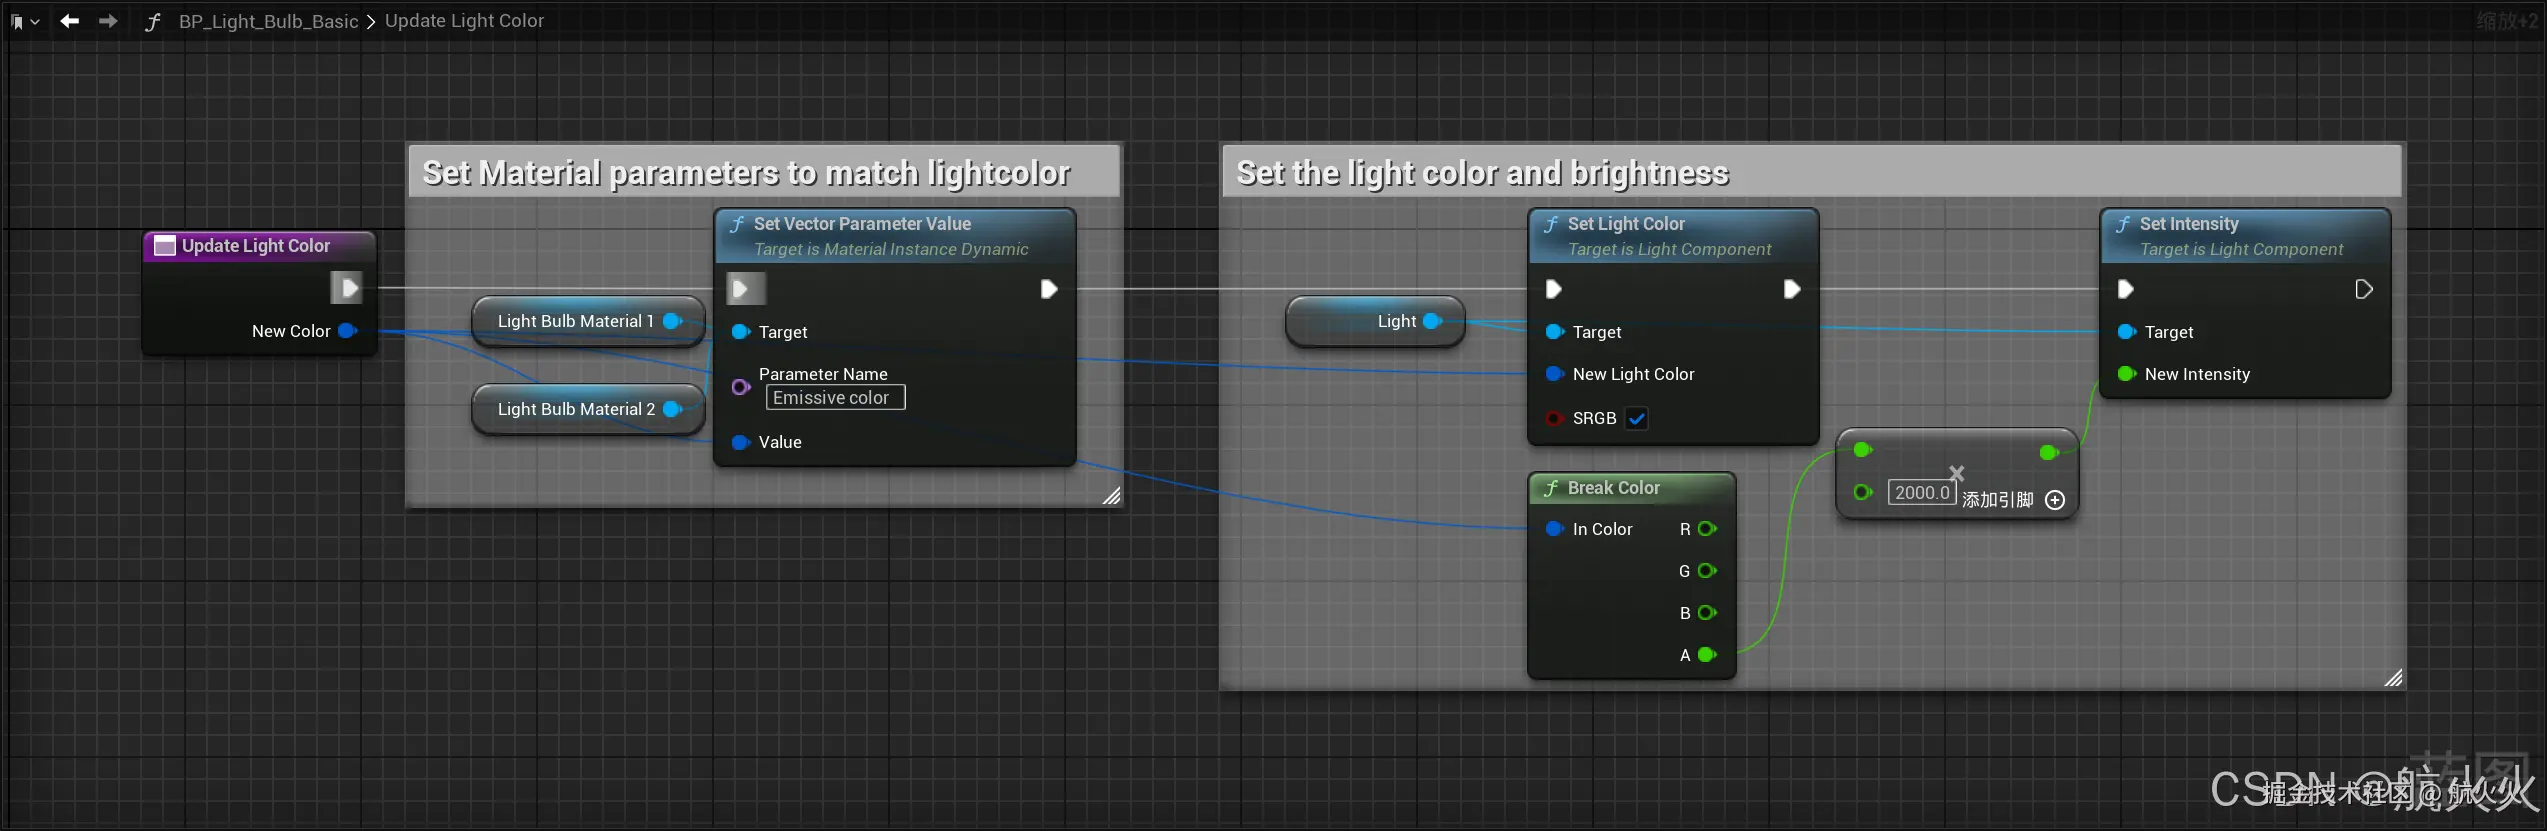
Task: Select Light Bulb Material 1 variable node
Action: pyautogui.click(x=587, y=321)
